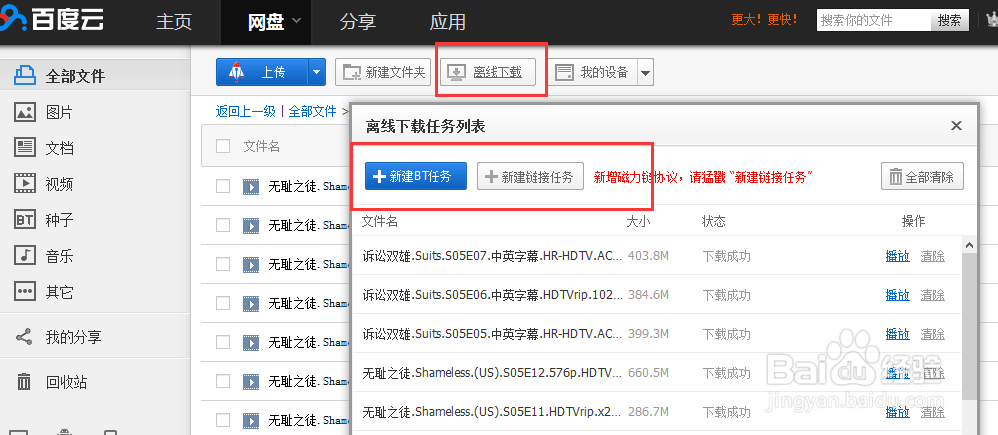Play the Suits S05E06 task
Viewport: 998px width, 435px height.
coord(897,295)
